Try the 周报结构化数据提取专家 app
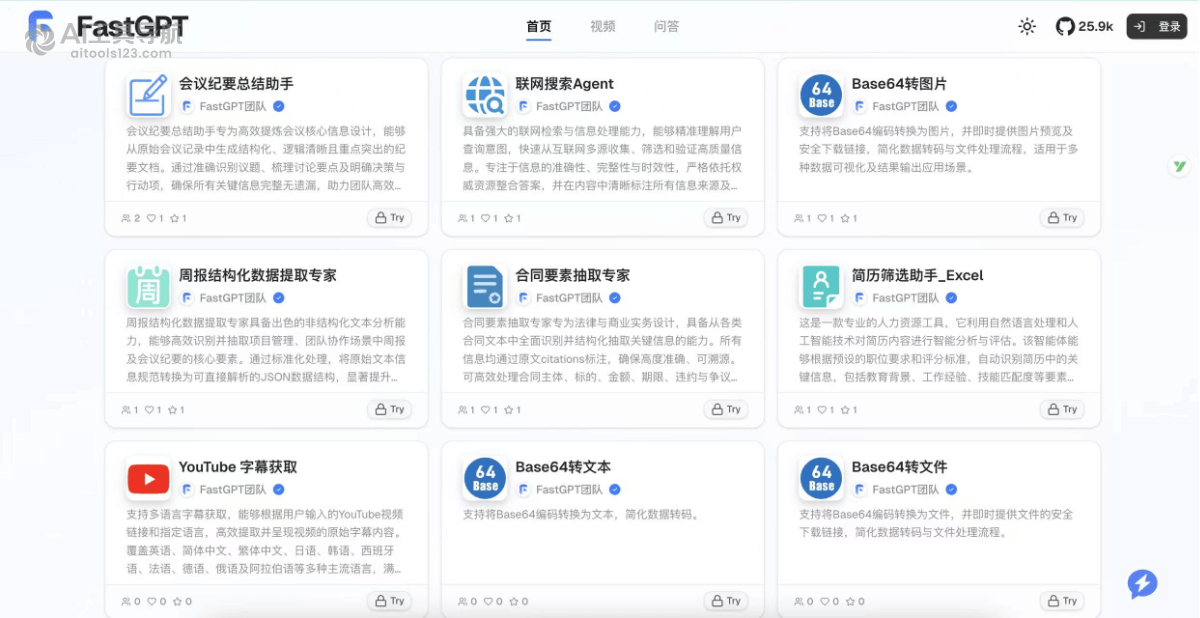This screenshot has height=618, width=1200. (390, 409)
